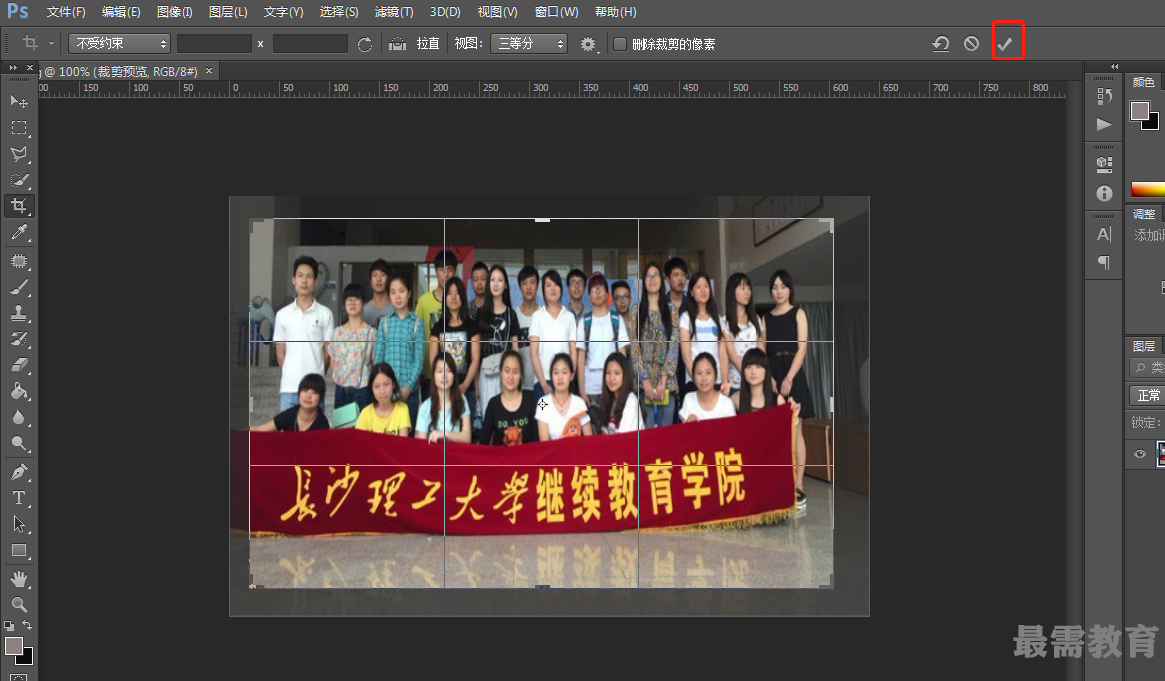The height and width of the screenshot is (681, 1165).
Task: Click the Straighten level icon
Action: 397,44
